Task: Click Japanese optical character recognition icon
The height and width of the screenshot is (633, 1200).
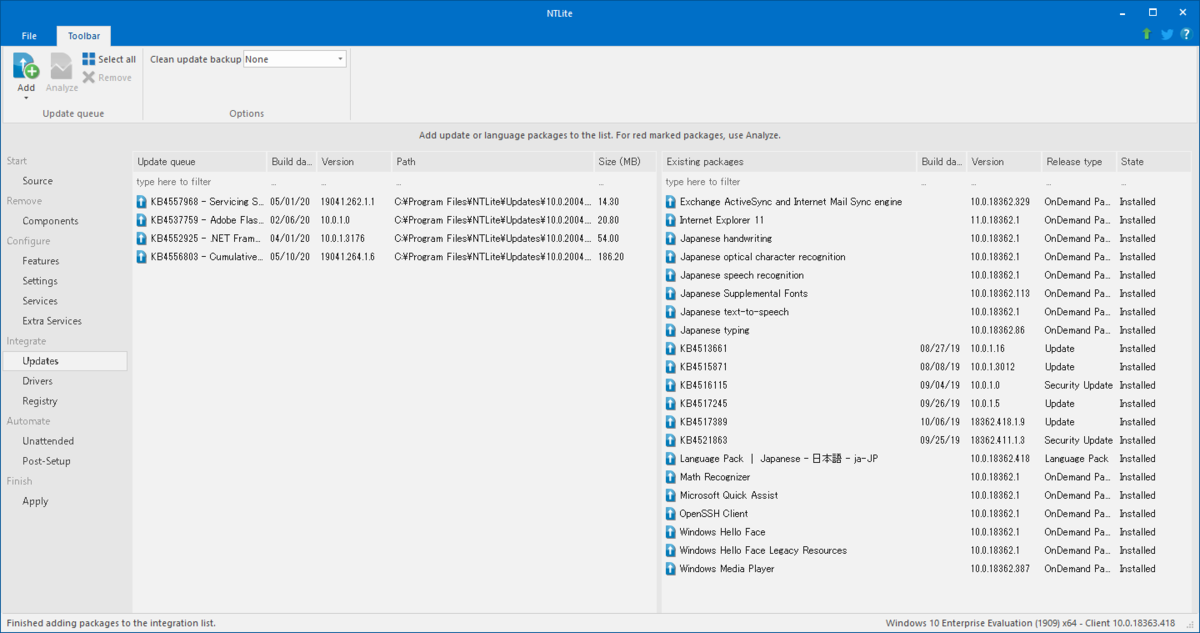Action: [671, 257]
